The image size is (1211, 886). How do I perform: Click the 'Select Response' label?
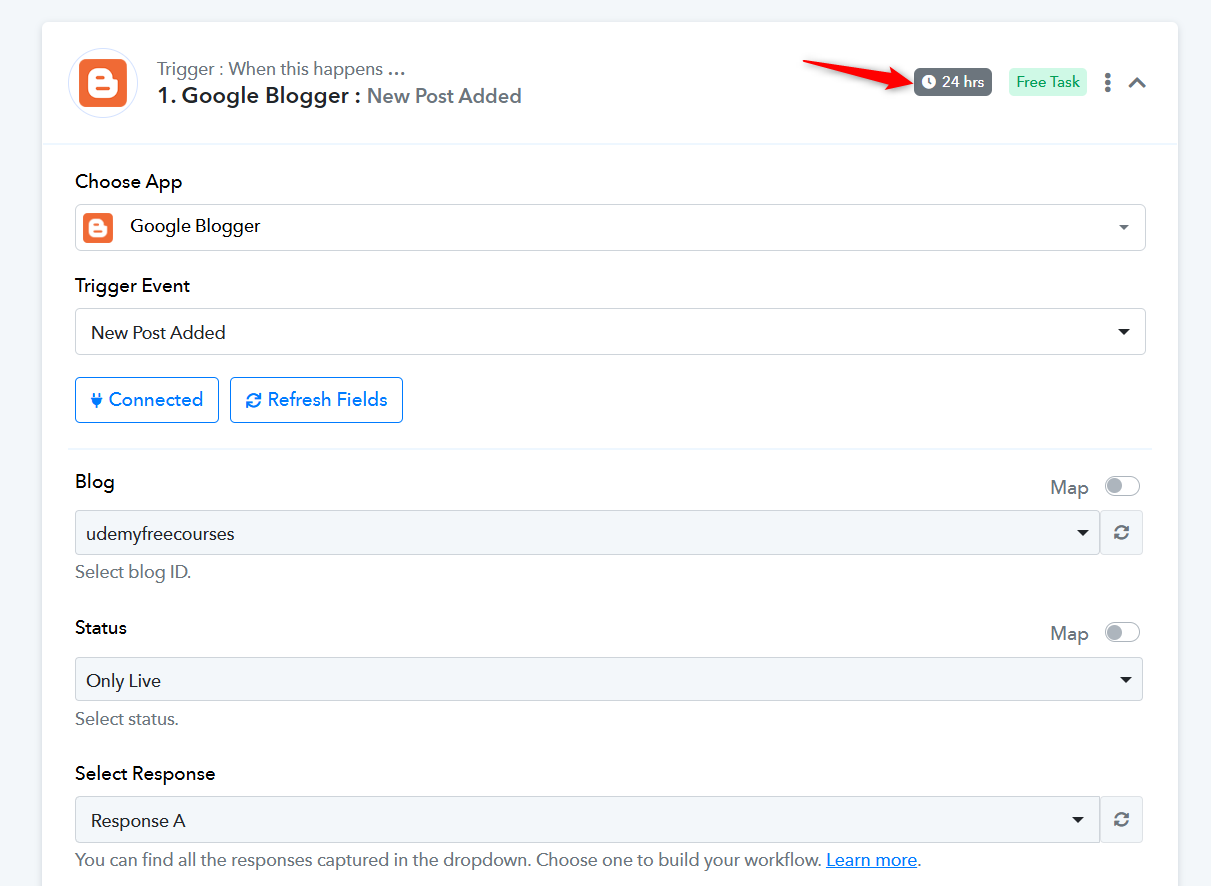click(145, 774)
